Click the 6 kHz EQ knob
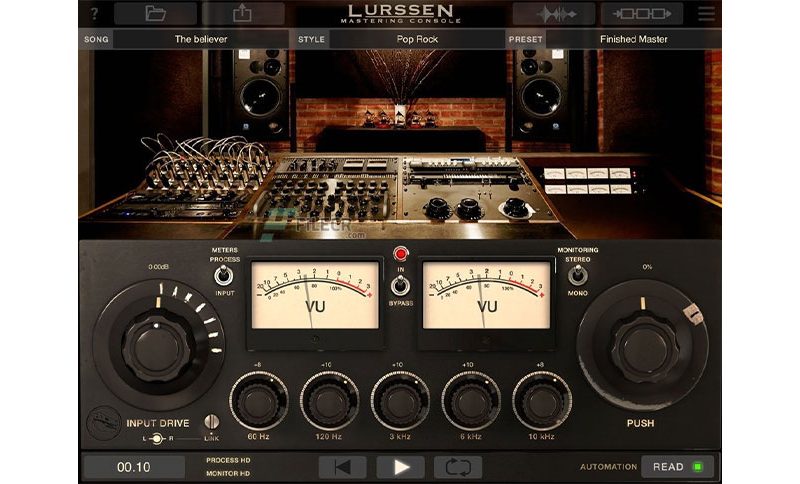This screenshot has height=484, width=800. click(x=471, y=401)
